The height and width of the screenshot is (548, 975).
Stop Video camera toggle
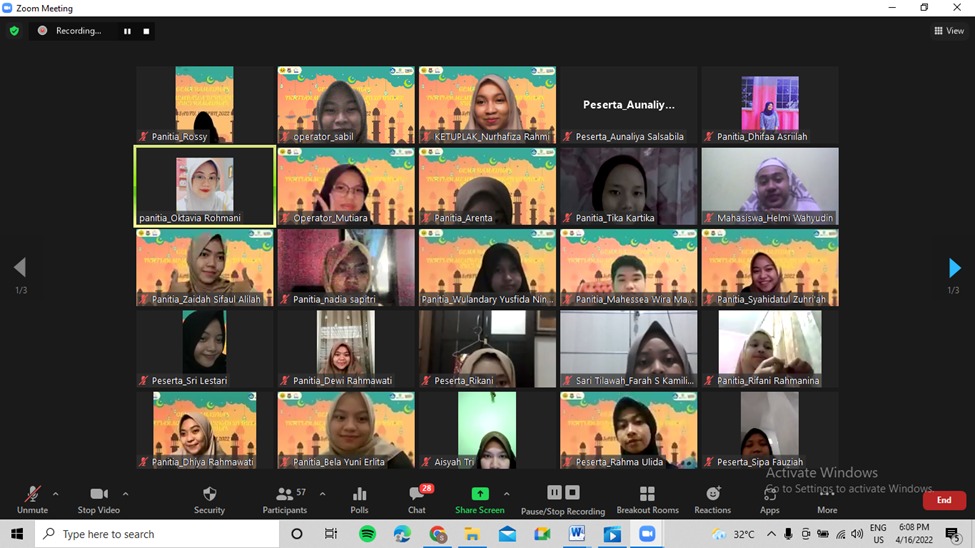tap(98, 498)
